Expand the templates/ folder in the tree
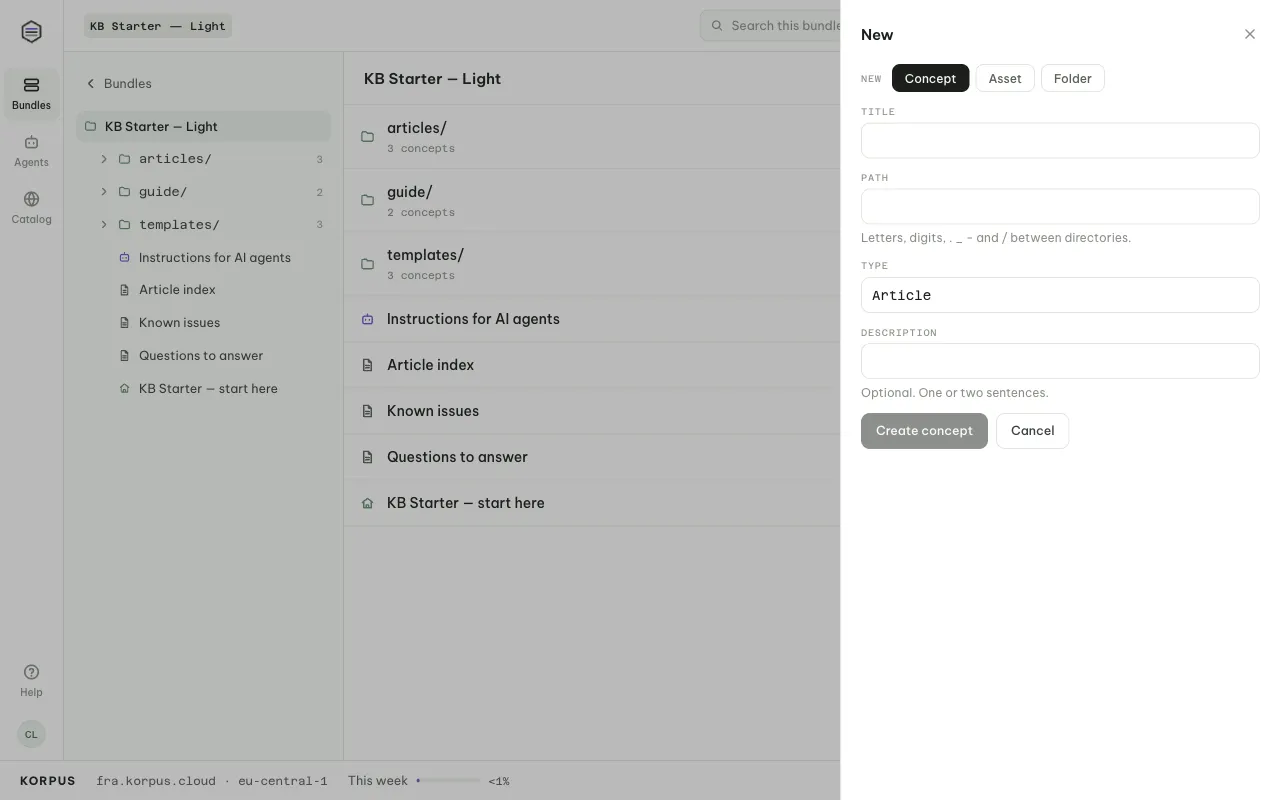 click(x=104, y=225)
